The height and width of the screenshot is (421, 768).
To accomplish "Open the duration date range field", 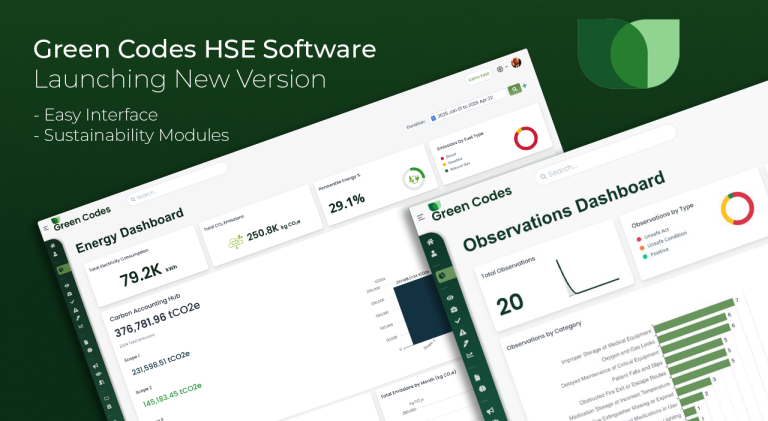I will tap(467, 106).
